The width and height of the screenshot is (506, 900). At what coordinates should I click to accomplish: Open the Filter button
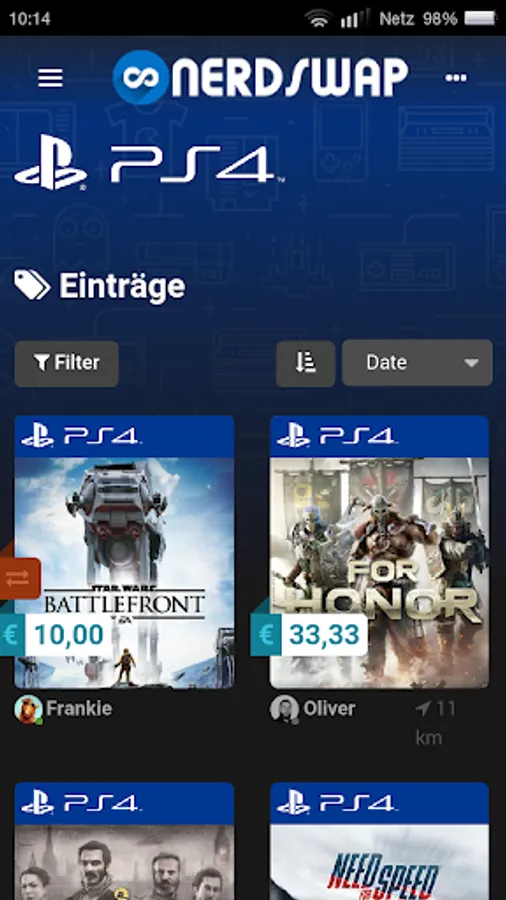point(67,363)
